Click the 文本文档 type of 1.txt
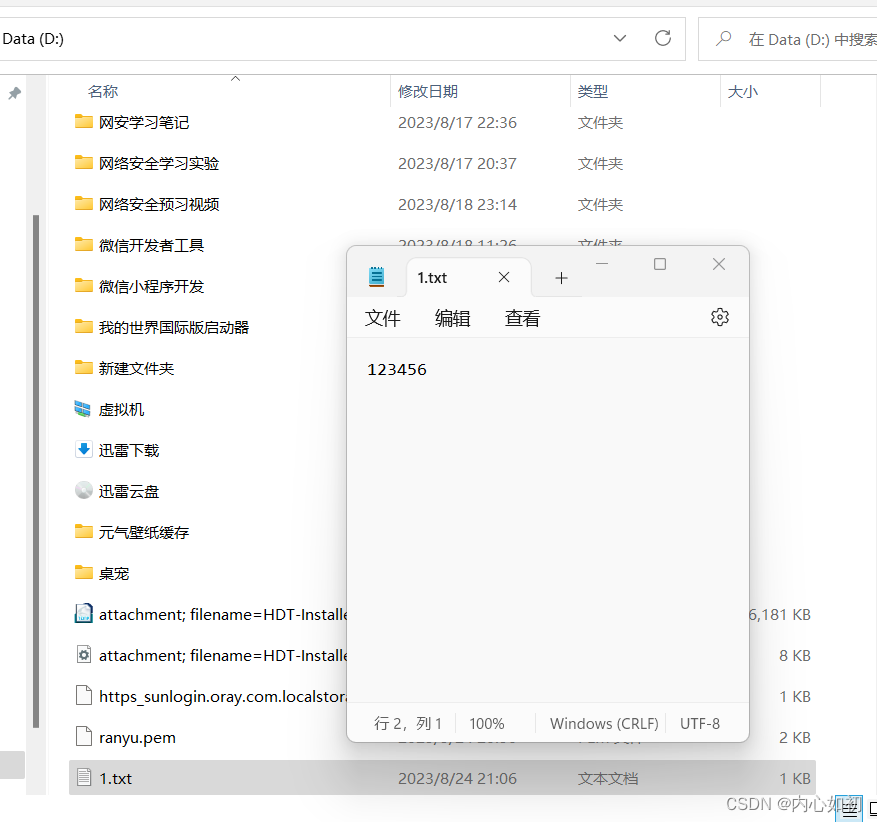 tap(607, 778)
